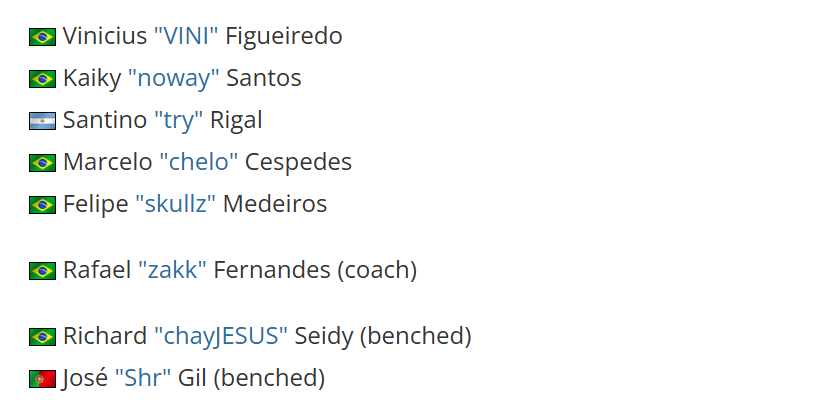The width and height of the screenshot is (832, 412).
Task: Click the "(benched)" label after Seidy
Action: (415, 336)
